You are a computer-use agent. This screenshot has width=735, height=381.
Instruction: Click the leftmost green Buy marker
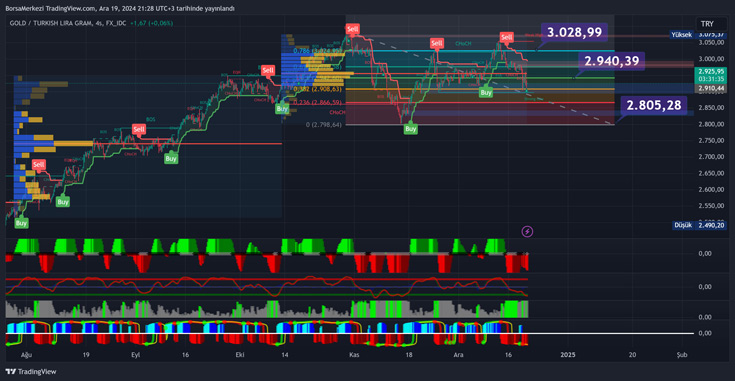click(21, 223)
